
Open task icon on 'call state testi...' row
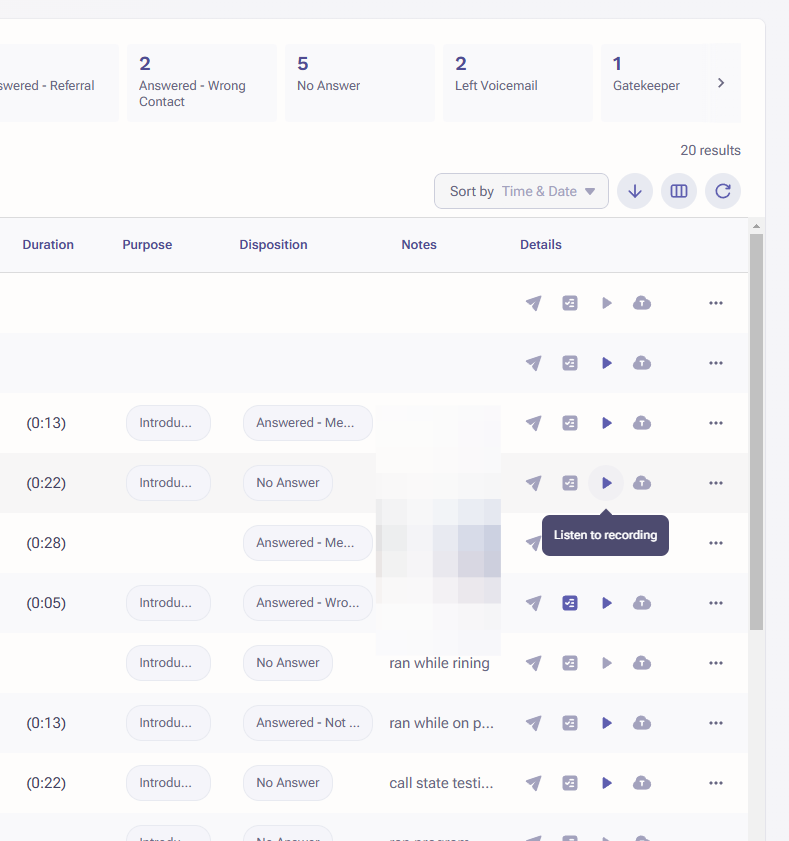point(570,783)
